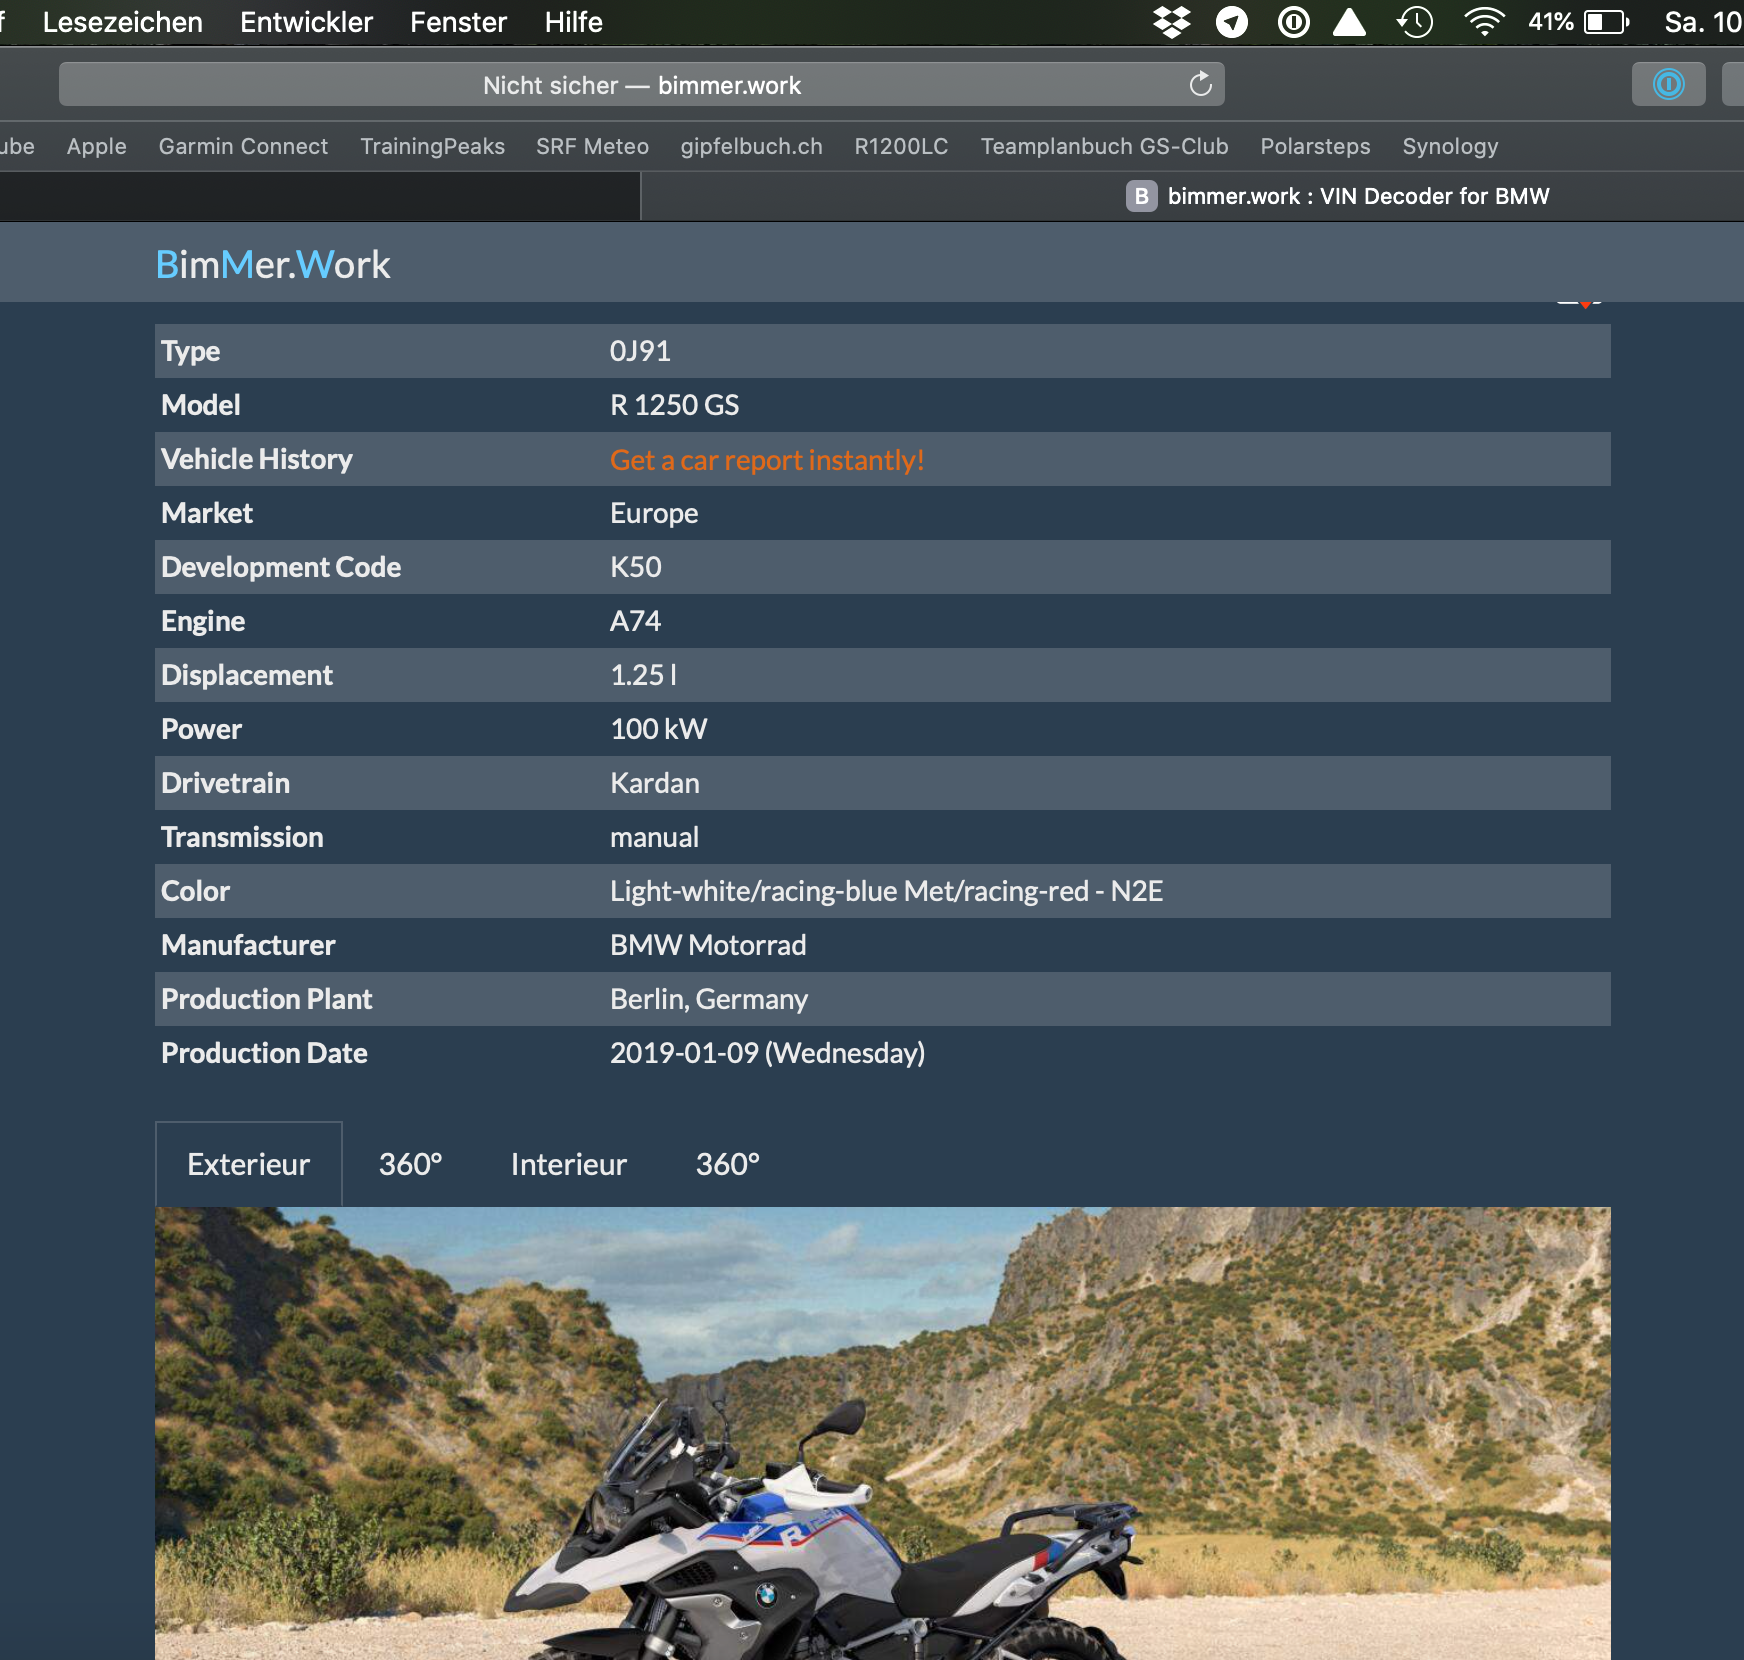Open 1Password icon in macOS menu bar

pyautogui.click(x=1293, y=22)
